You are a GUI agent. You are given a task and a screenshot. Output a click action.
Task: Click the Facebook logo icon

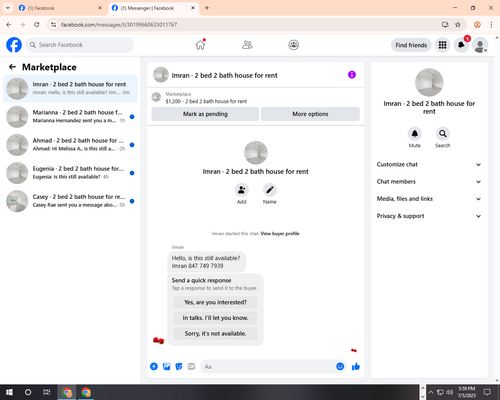tap(14, 45)
